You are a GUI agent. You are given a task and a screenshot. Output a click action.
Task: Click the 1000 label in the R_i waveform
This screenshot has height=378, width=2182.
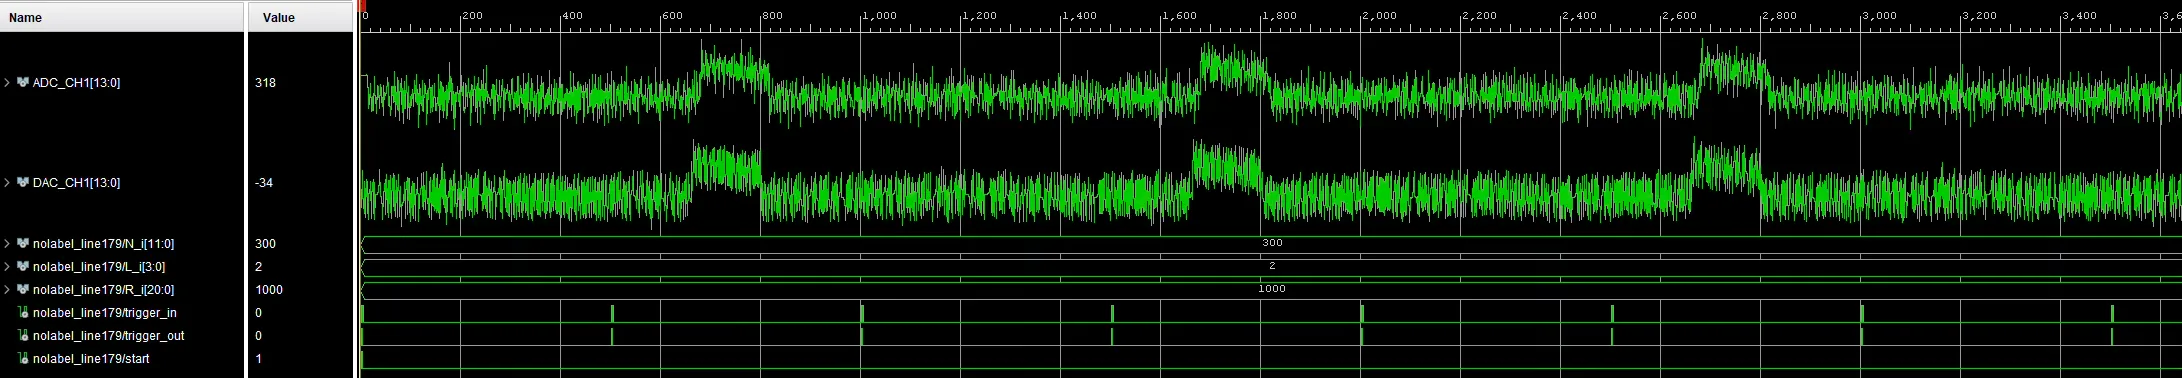pyautogui.click(x=1272, y=289)
